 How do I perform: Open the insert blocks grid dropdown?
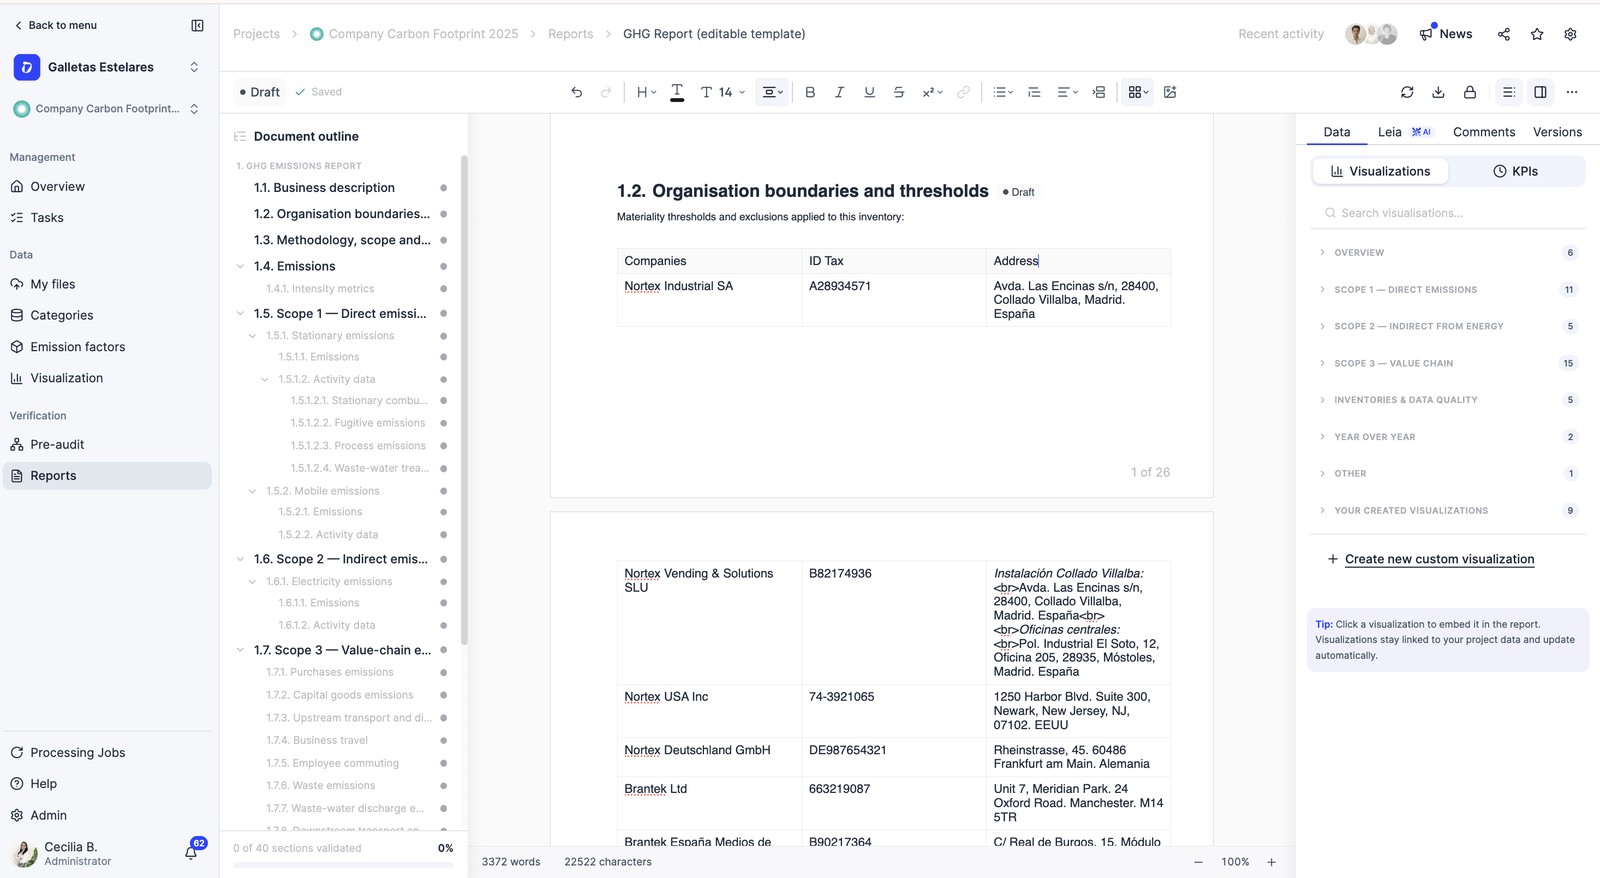coord(1138,92)
